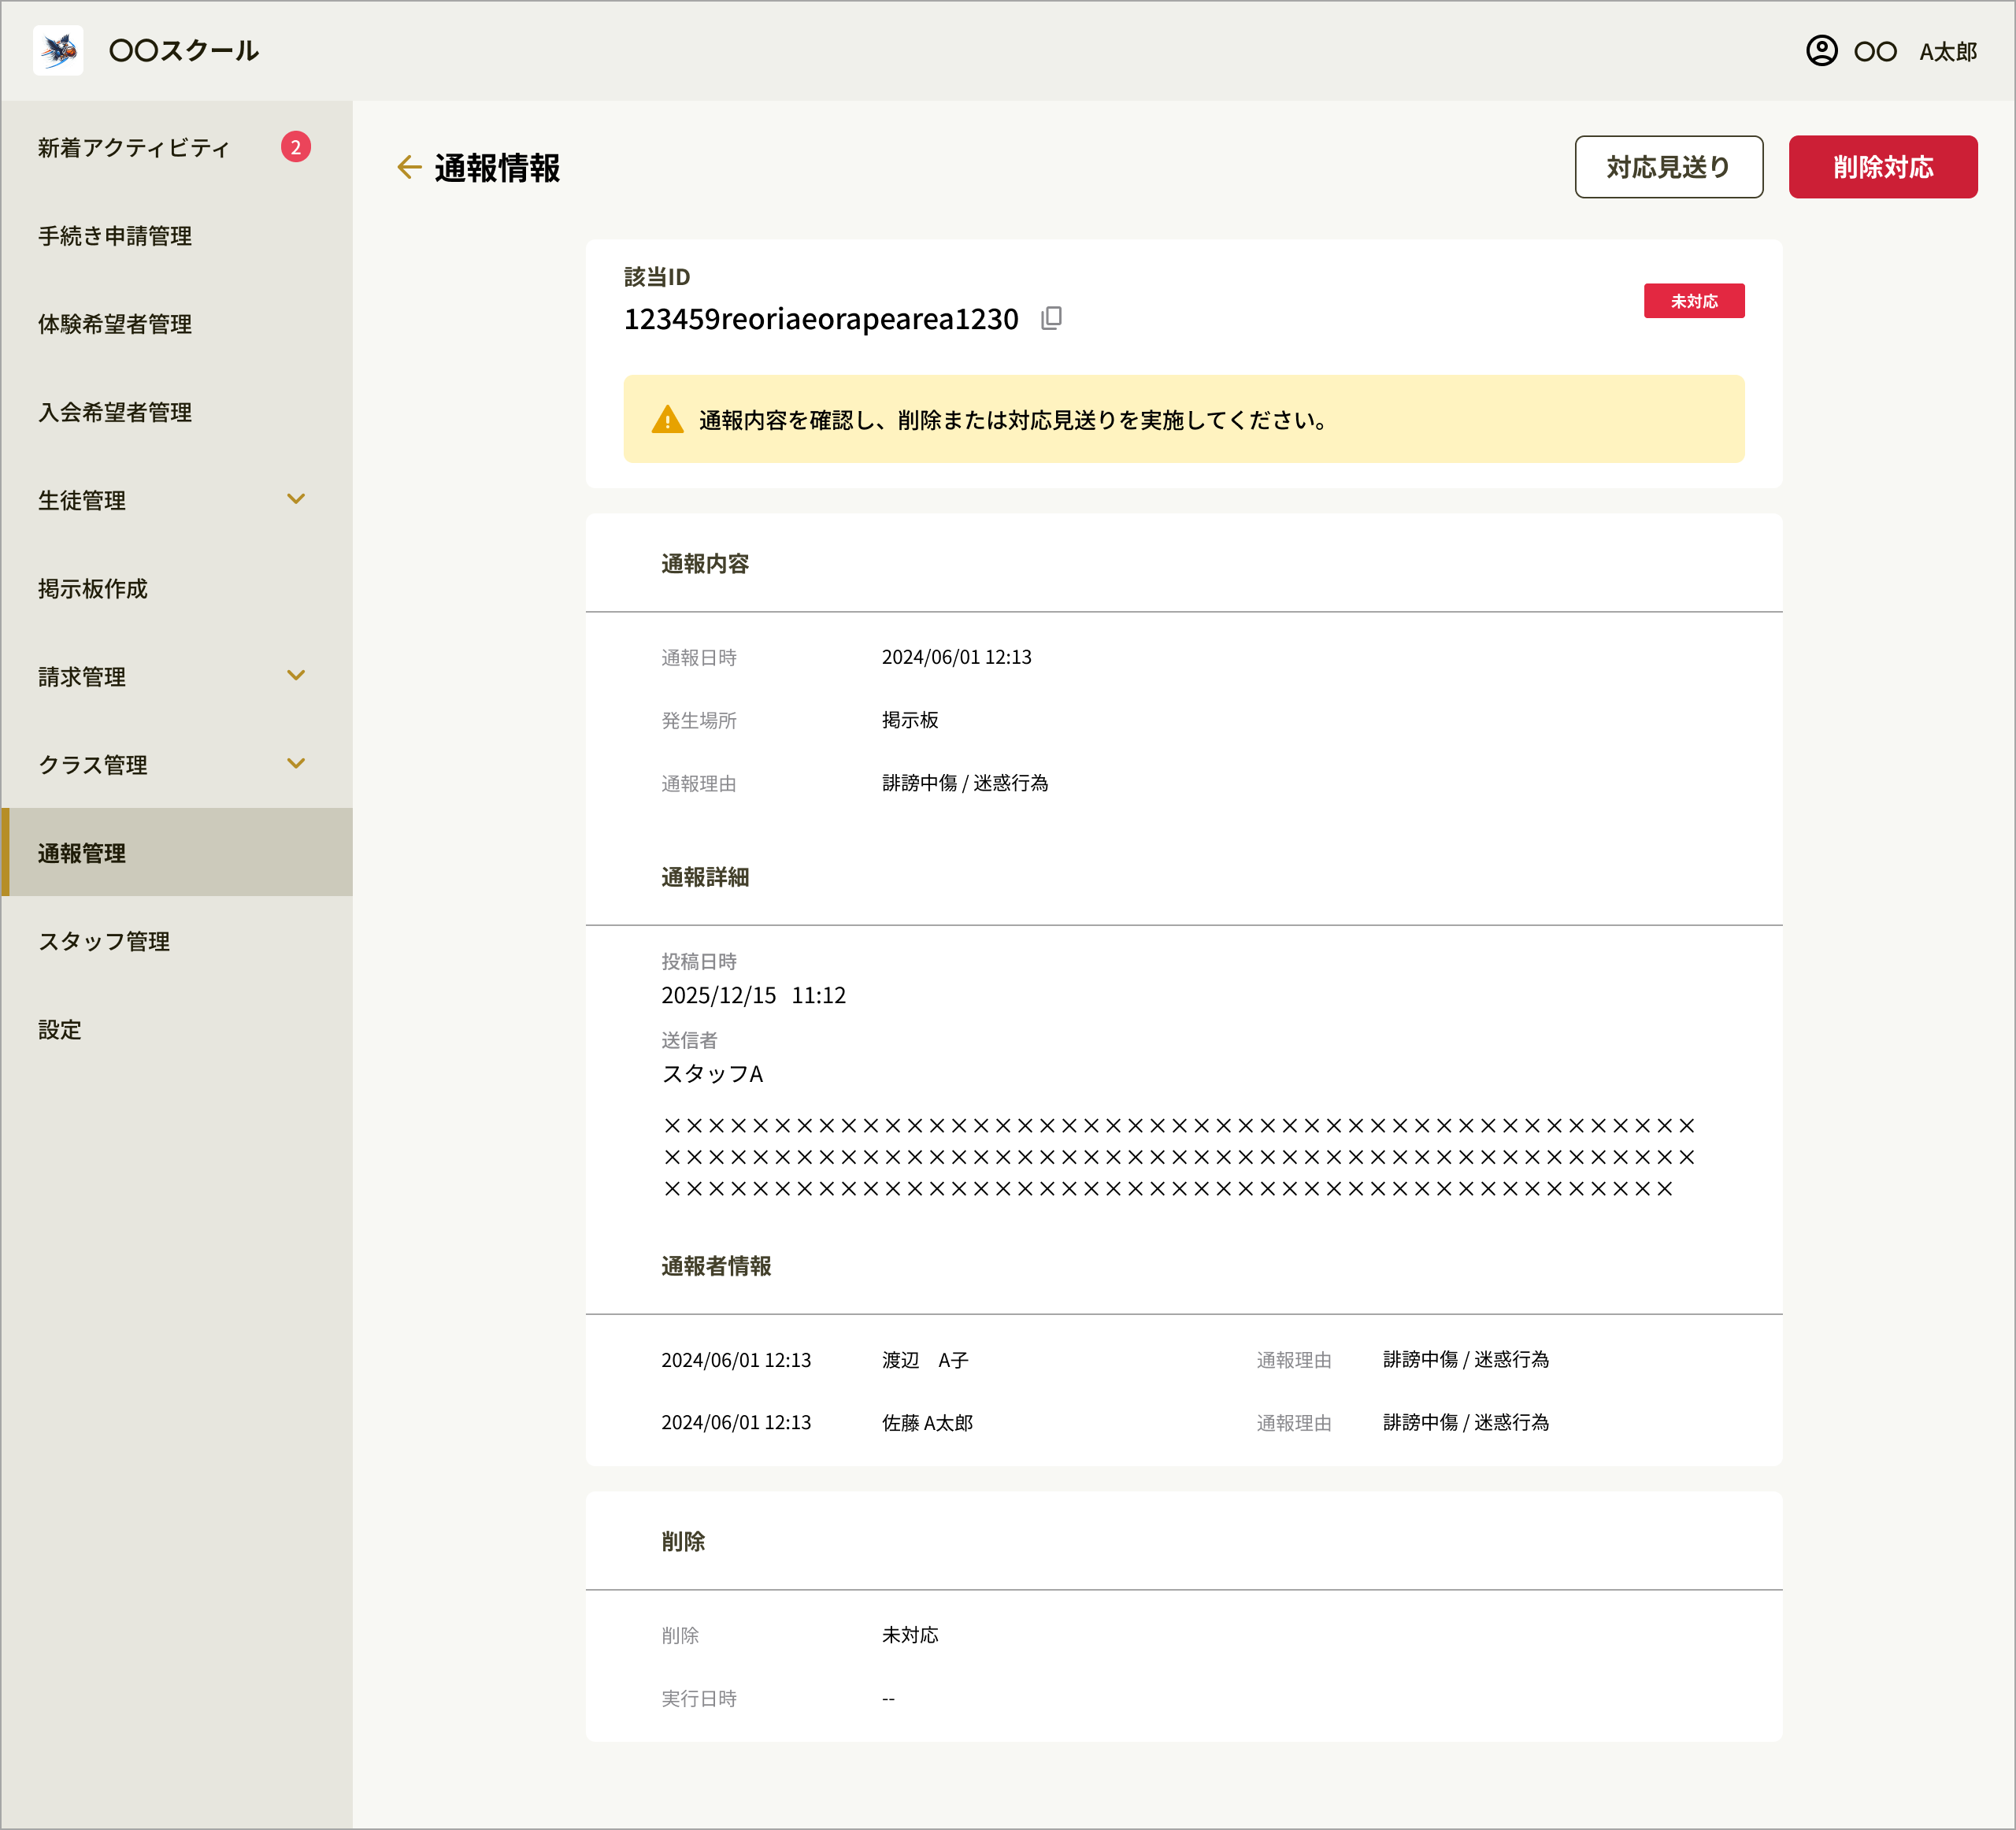Click the 〇〇スクール title text

[184, 51]
